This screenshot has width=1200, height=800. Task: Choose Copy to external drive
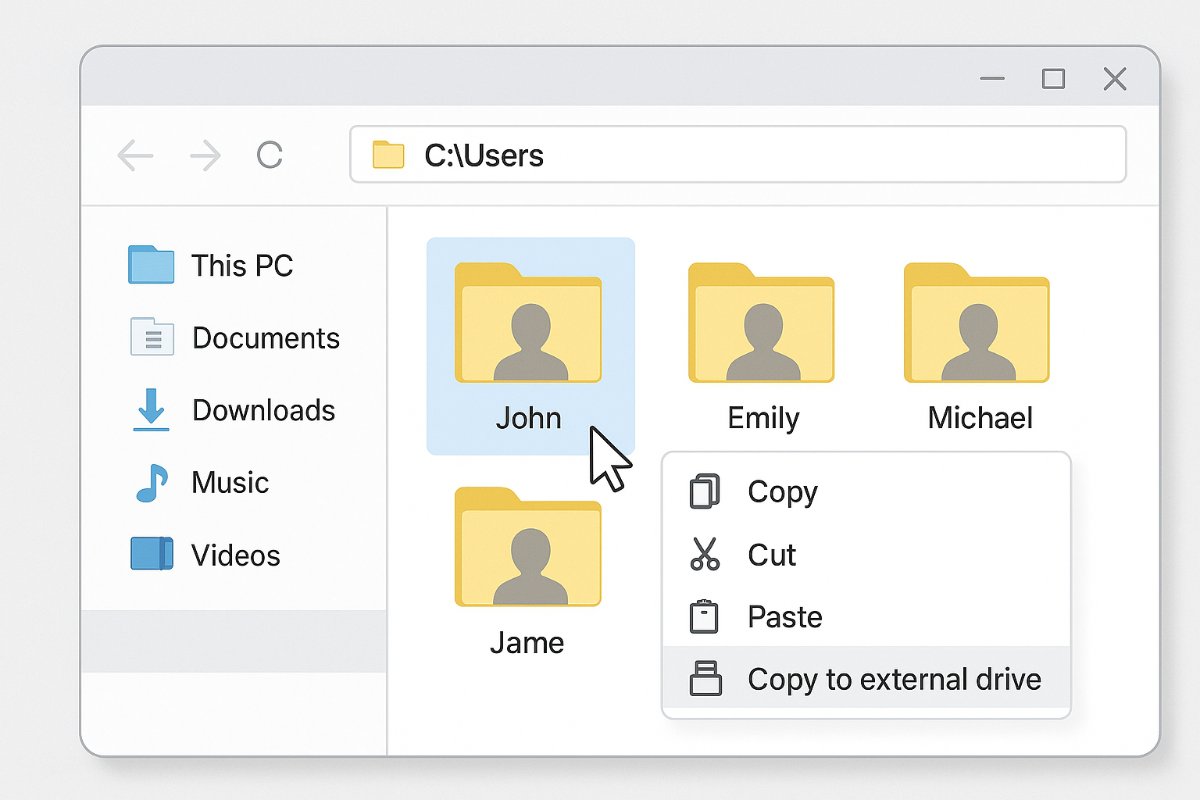coord(866,679)
